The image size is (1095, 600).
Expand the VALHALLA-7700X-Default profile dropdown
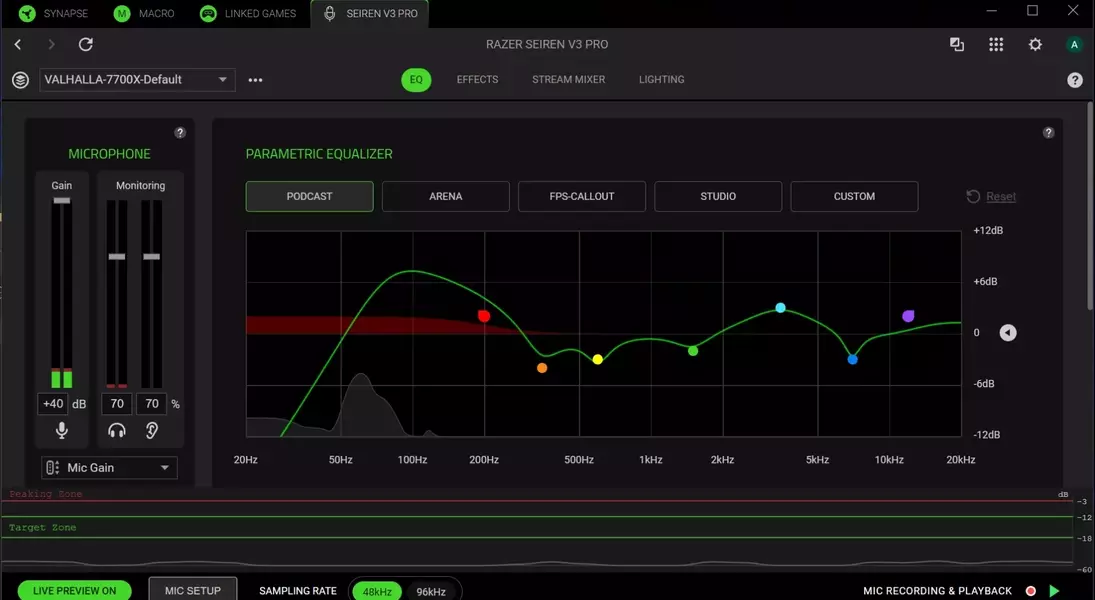[138, 80]
